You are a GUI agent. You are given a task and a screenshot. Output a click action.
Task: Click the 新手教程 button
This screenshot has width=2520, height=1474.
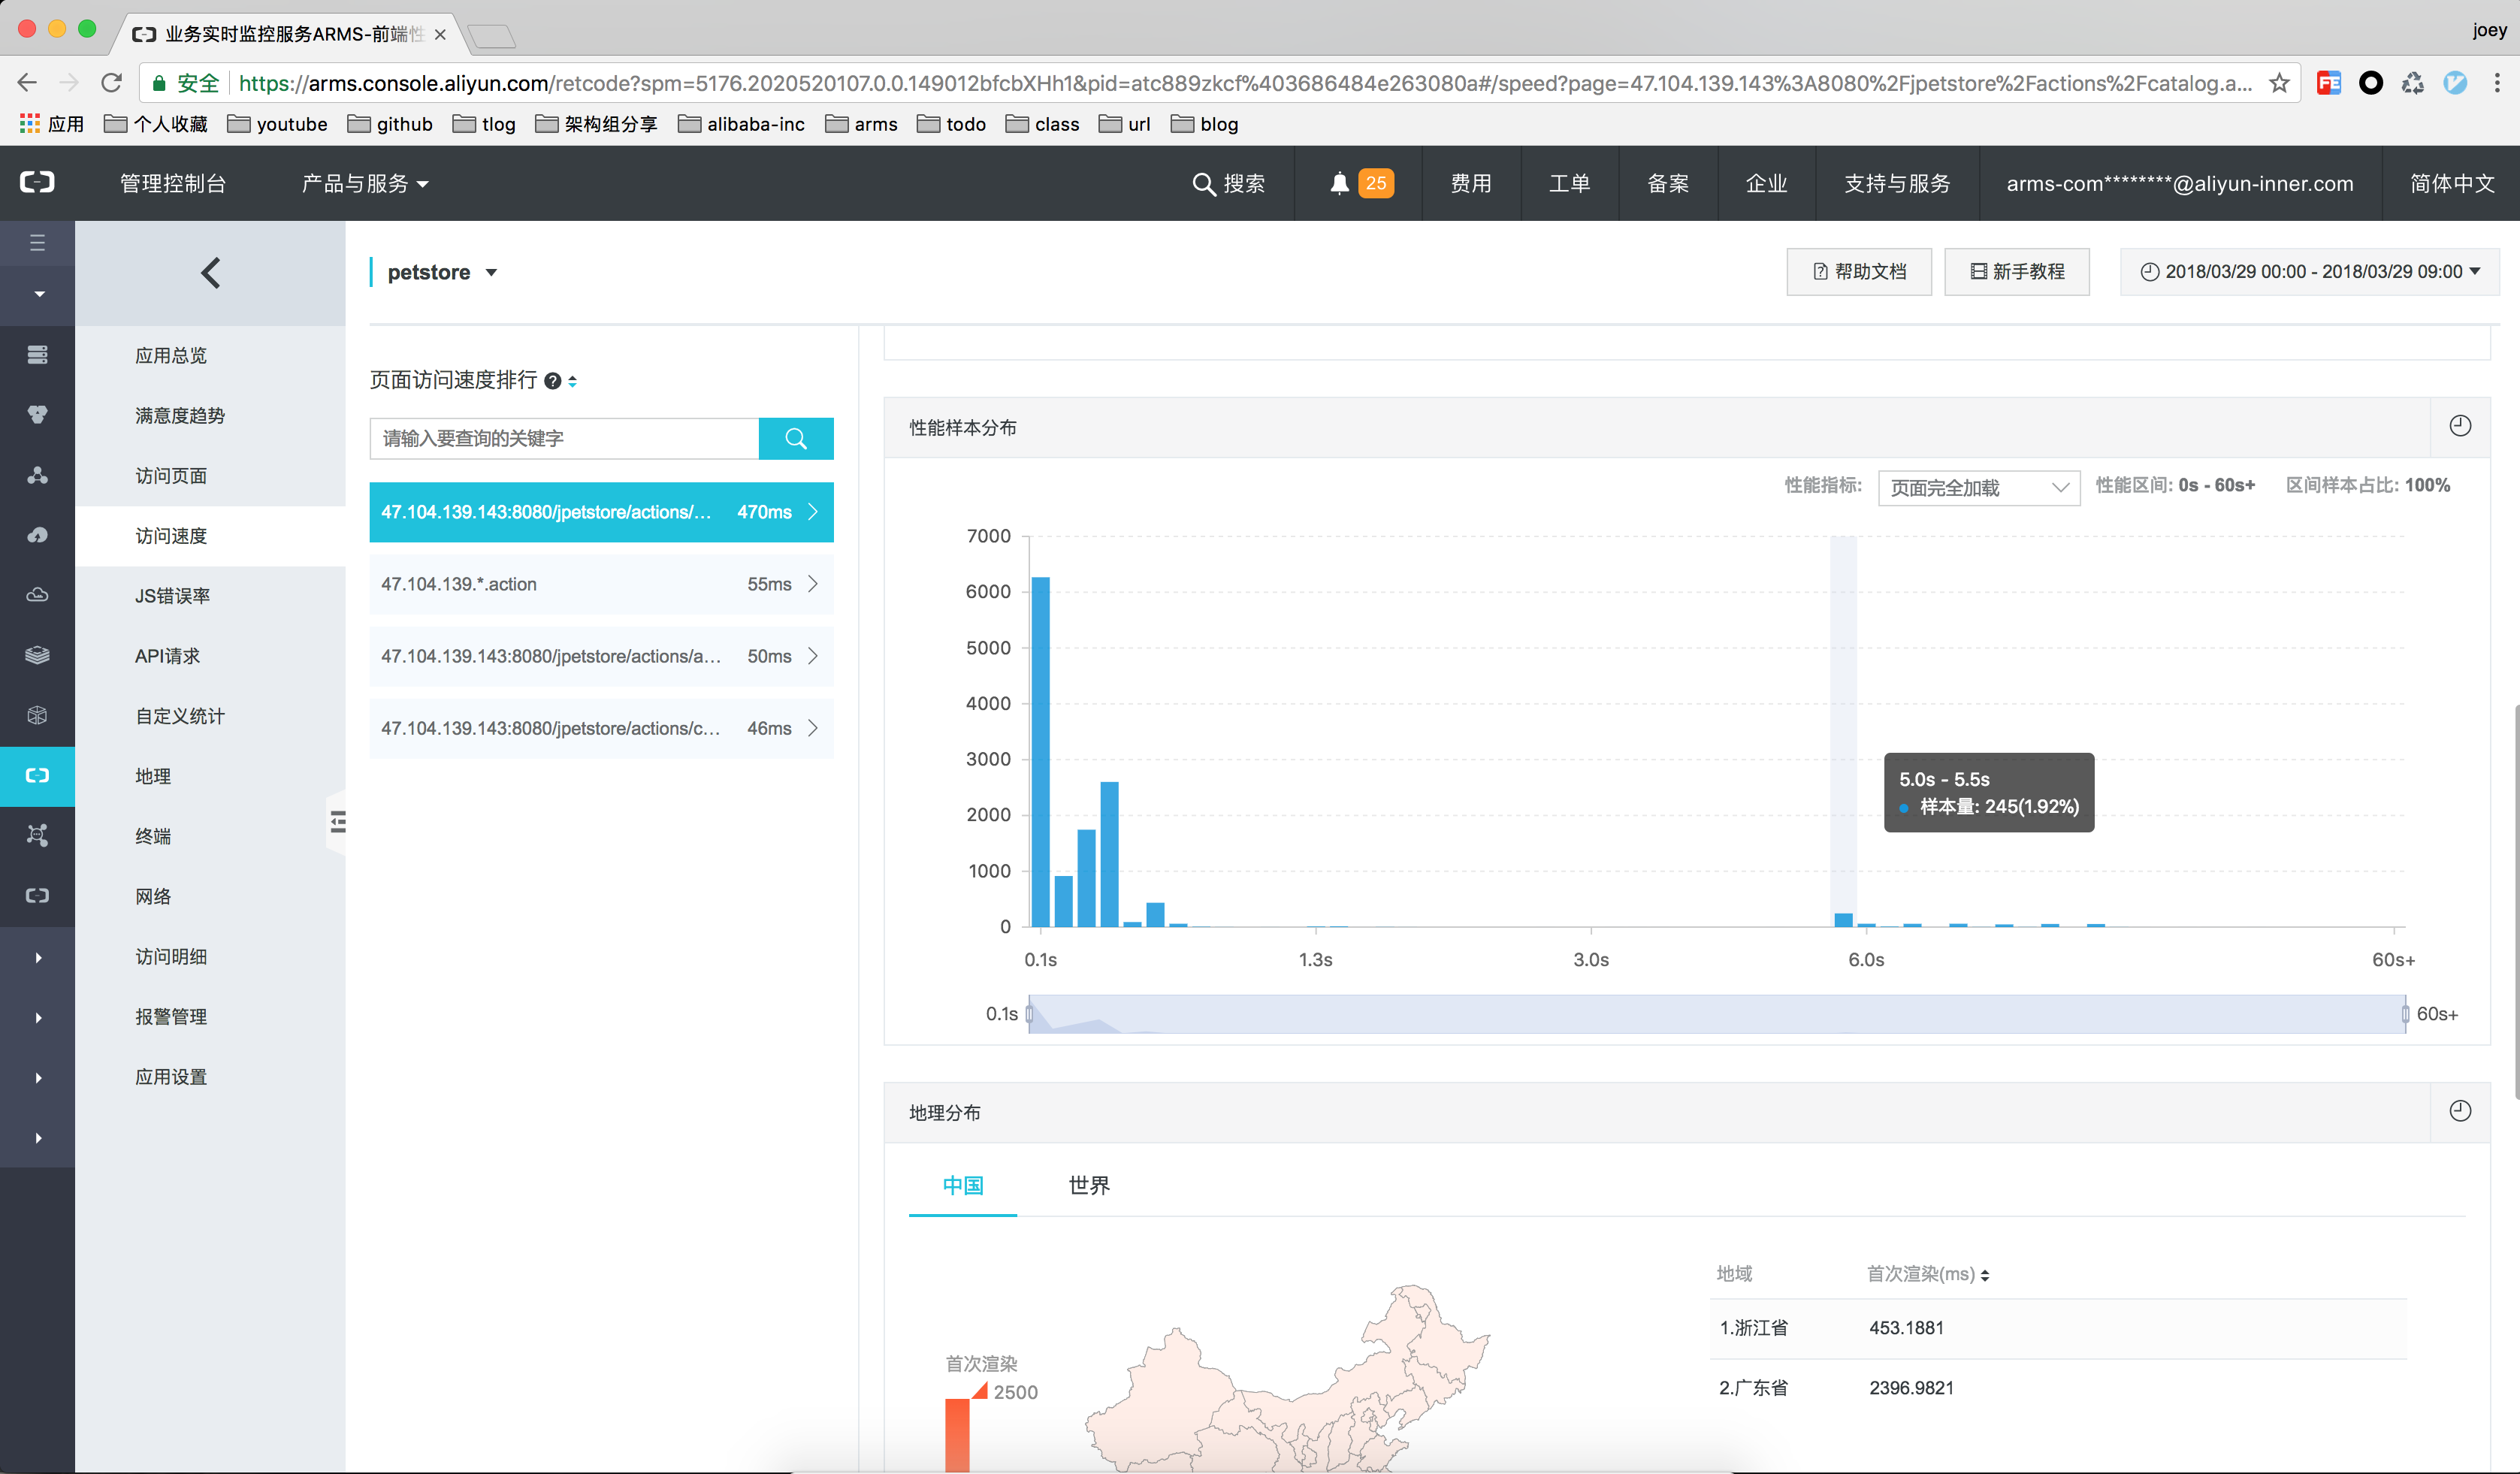click(2016, 272)
